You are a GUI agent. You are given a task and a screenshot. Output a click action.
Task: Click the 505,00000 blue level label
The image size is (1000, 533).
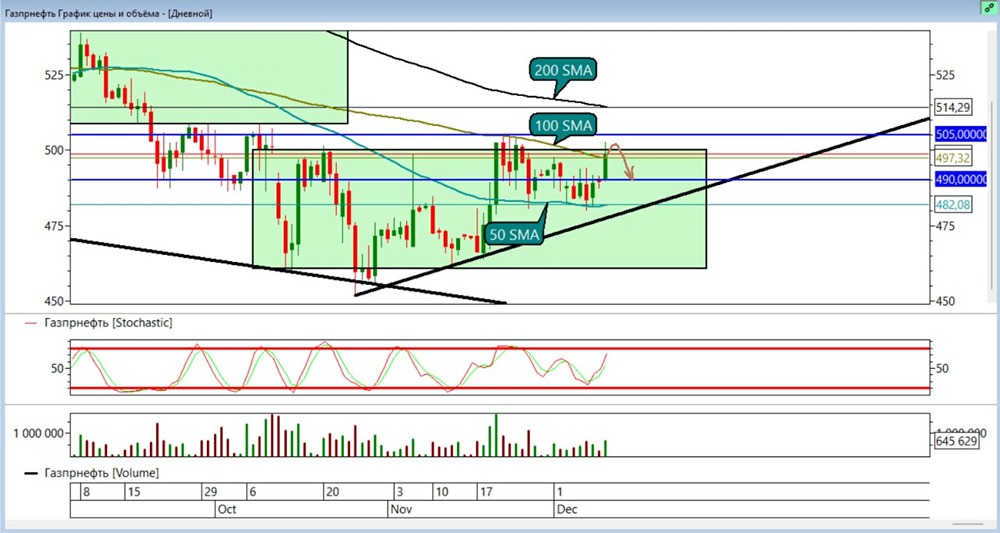961,135
